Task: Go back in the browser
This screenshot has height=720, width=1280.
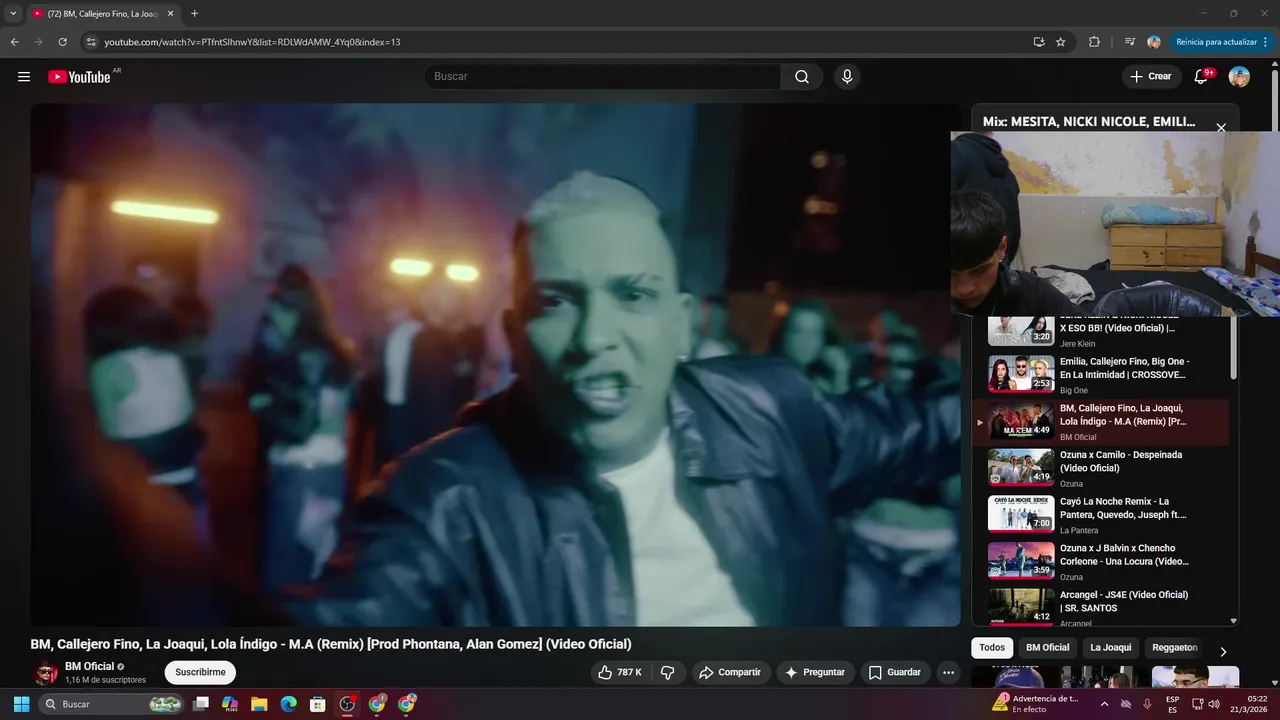Action: 14,42
